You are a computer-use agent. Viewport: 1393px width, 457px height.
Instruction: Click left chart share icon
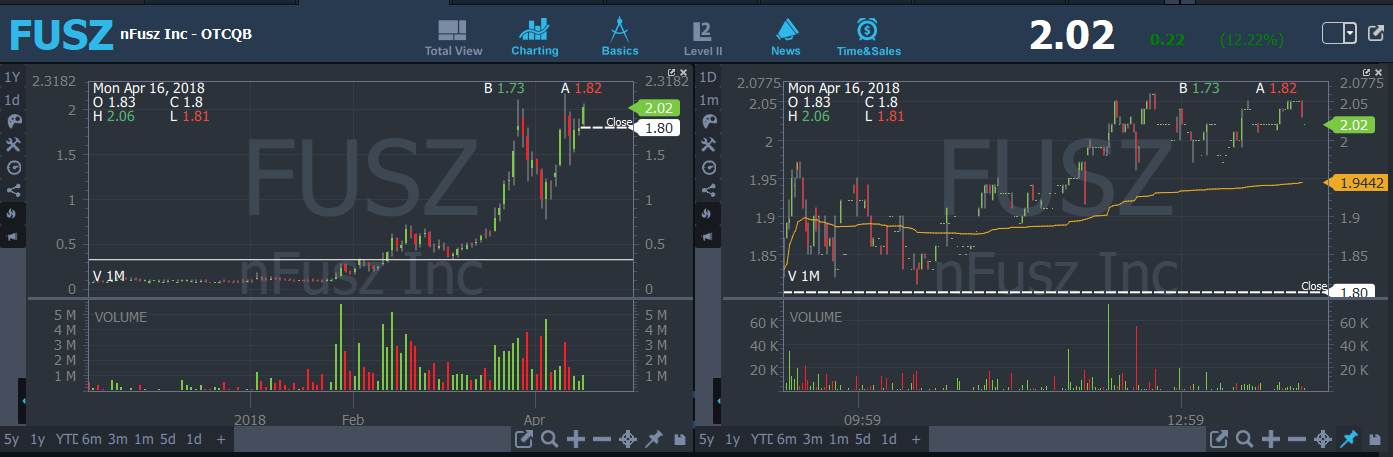click(x=12, y=190)
